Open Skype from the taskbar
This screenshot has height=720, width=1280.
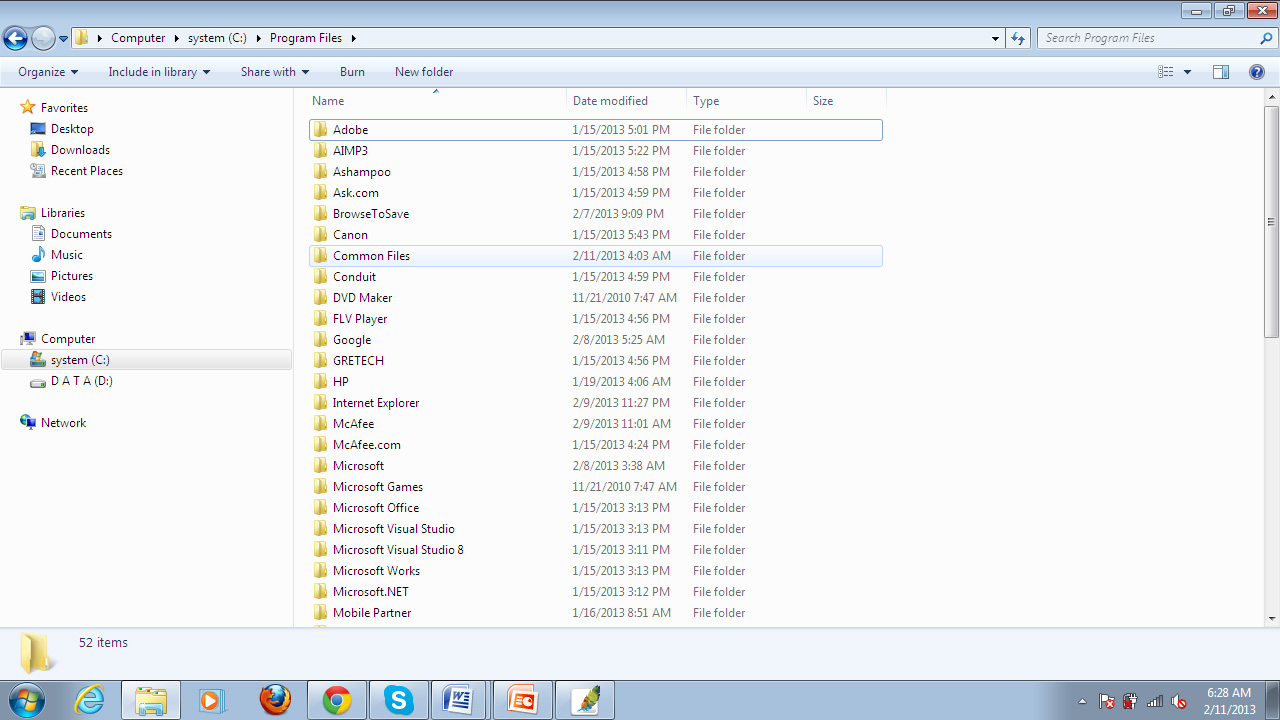point(399,700)
